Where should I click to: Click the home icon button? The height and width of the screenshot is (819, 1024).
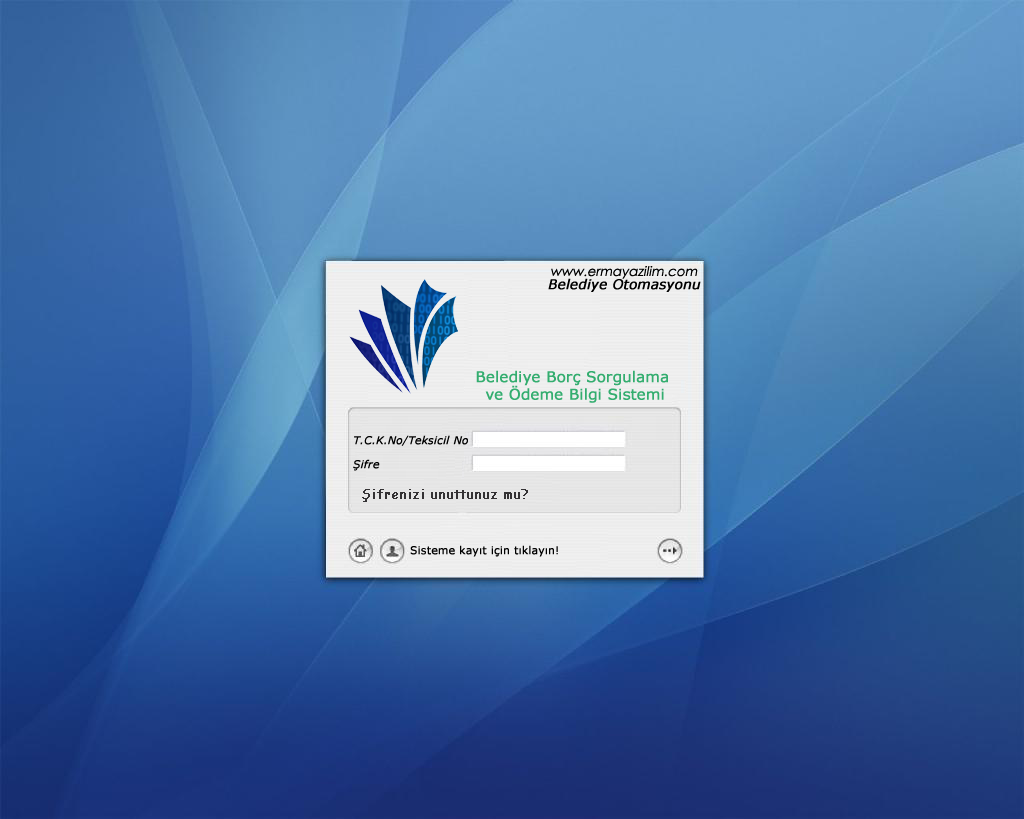tap(360, 550)
